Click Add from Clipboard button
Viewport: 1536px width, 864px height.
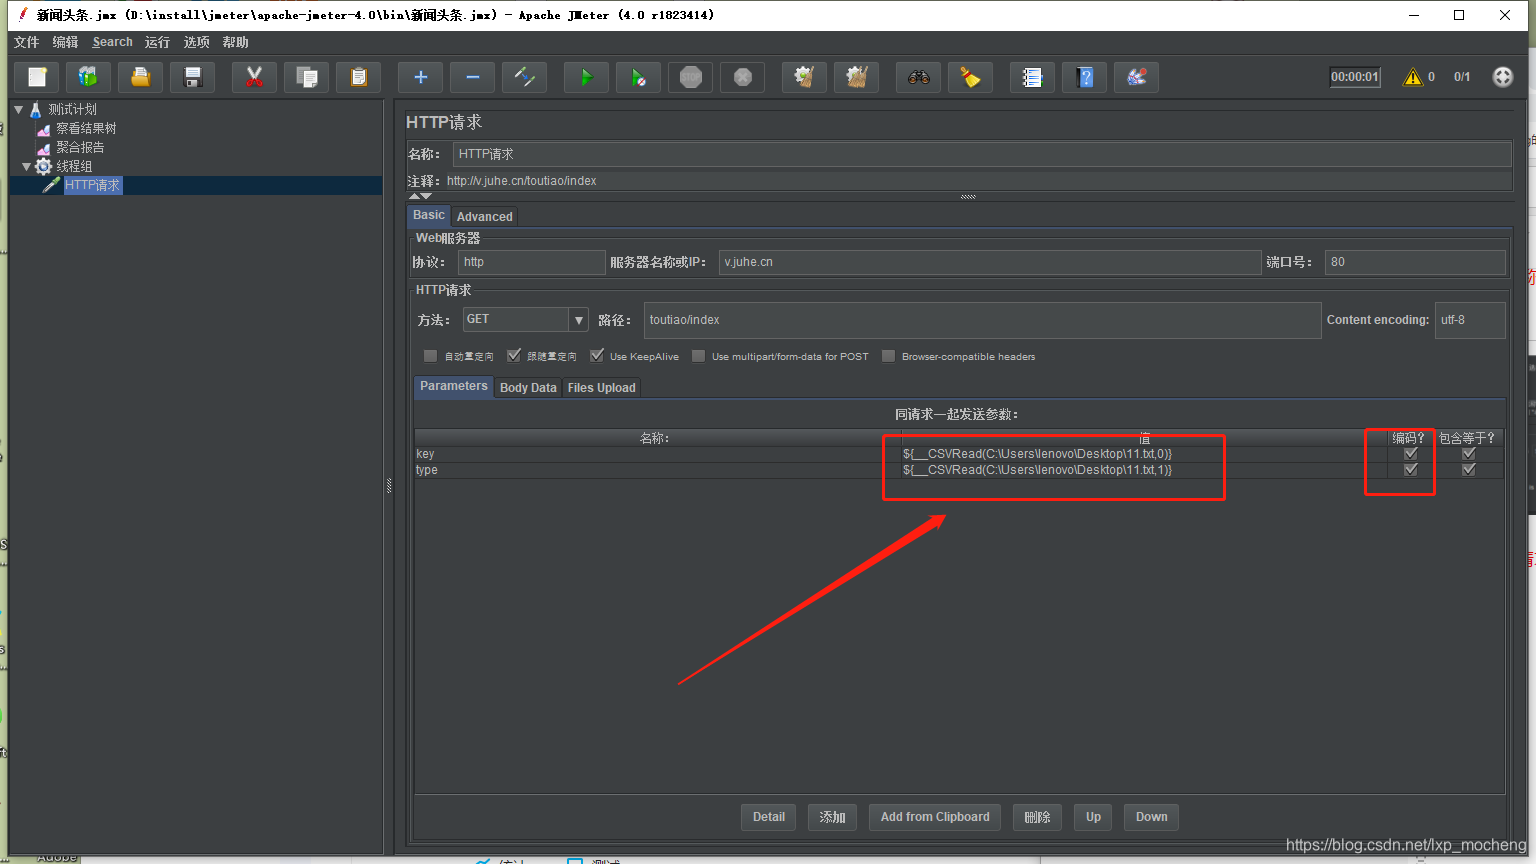(x=935, y=817)
